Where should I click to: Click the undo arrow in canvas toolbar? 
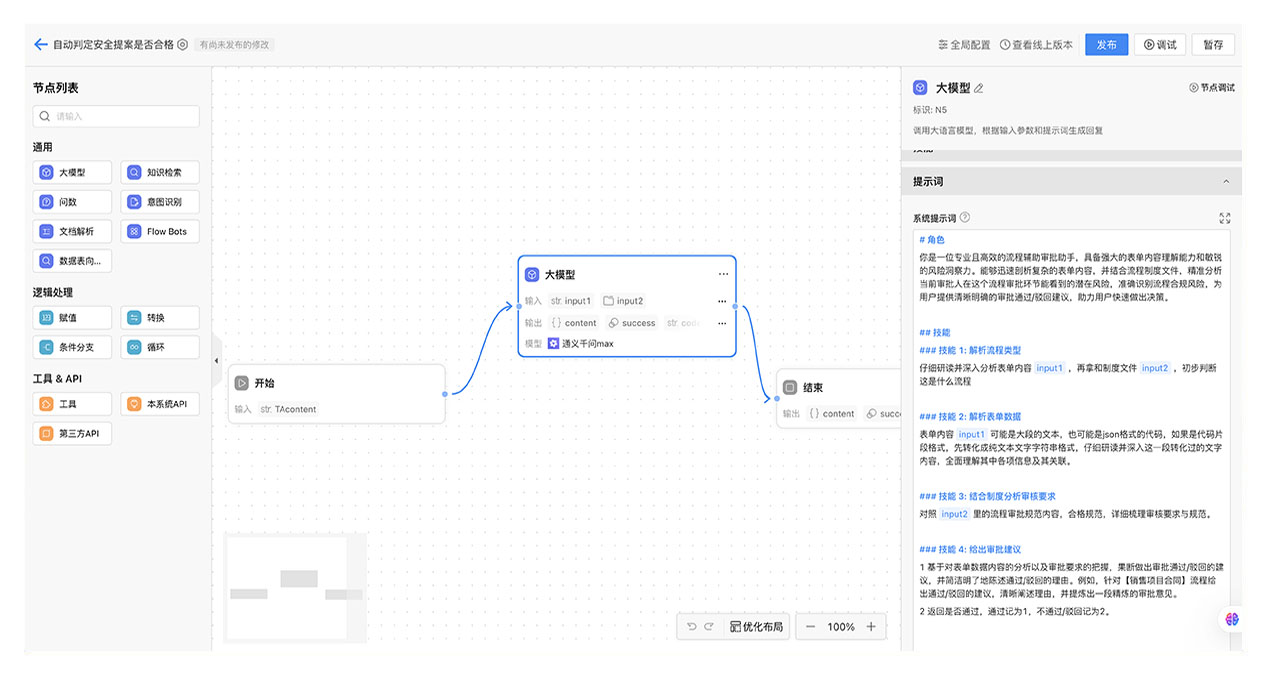point(691,627)
